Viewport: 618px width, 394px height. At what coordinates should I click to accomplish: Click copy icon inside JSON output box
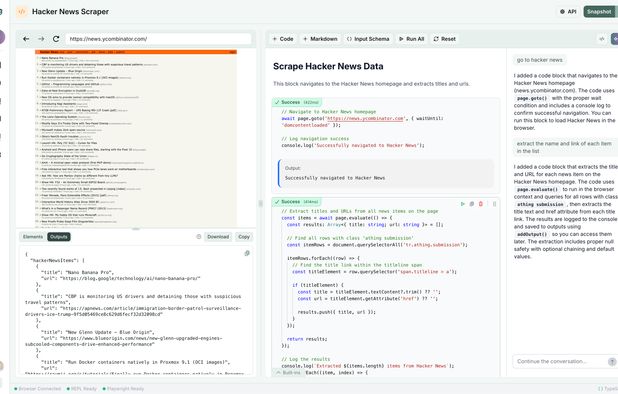tap(247, 253)
